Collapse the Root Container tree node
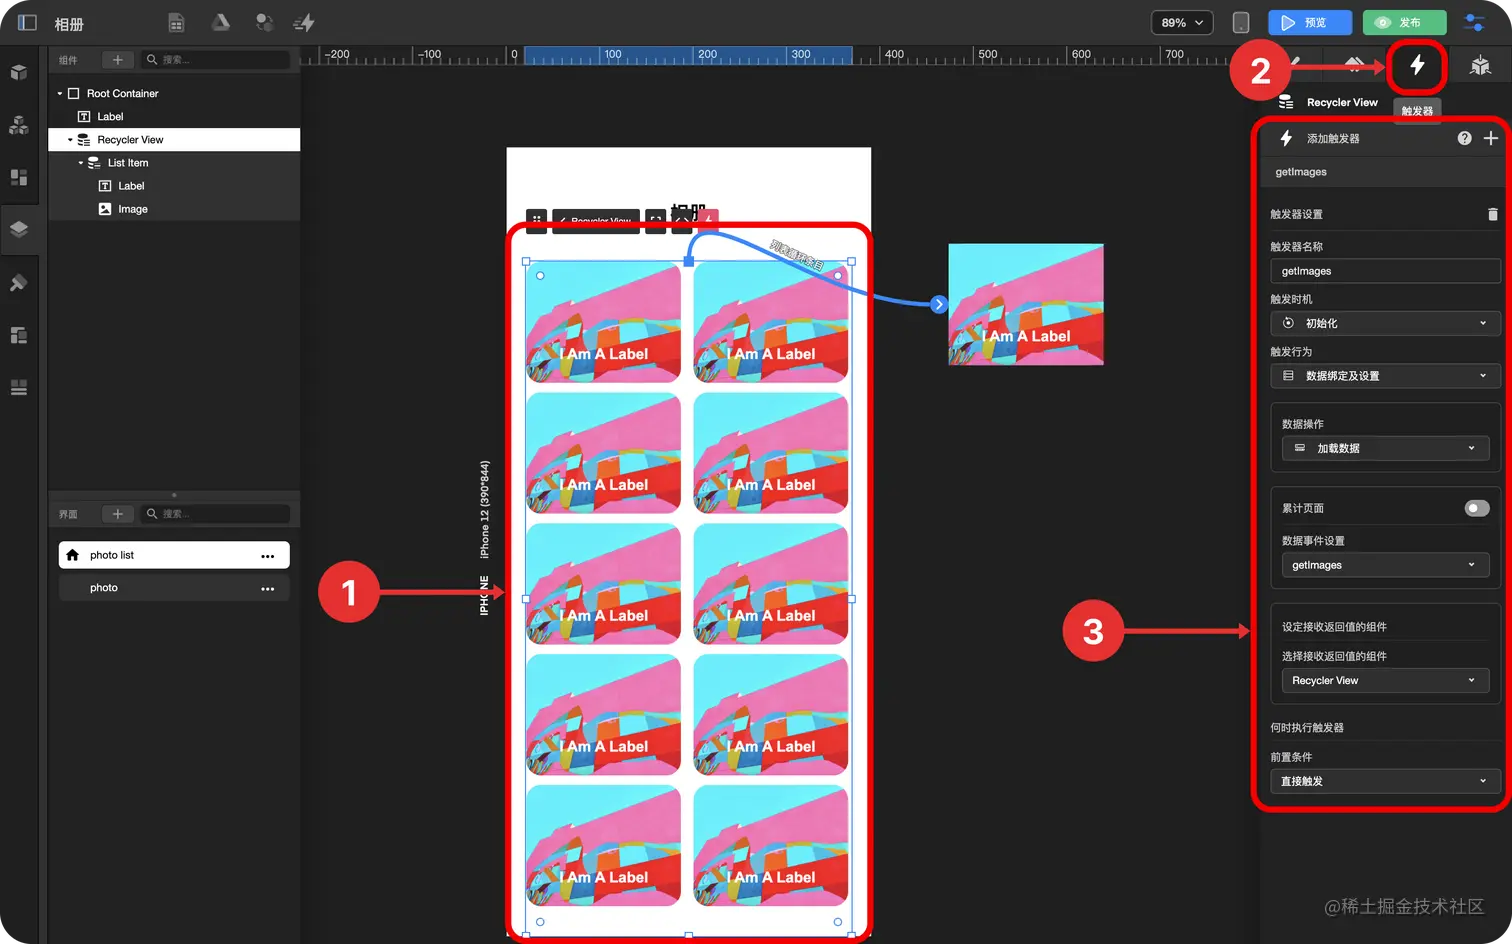1512x944 pixels. [59, 94]
